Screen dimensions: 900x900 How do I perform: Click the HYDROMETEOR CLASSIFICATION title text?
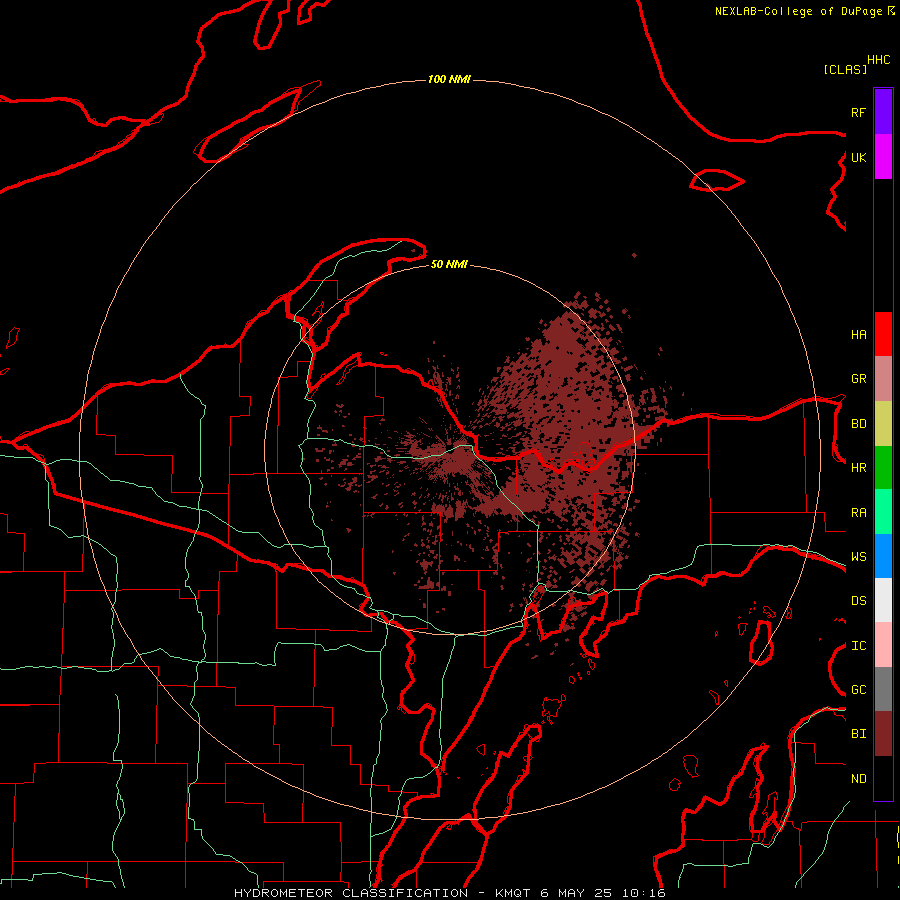351,893
